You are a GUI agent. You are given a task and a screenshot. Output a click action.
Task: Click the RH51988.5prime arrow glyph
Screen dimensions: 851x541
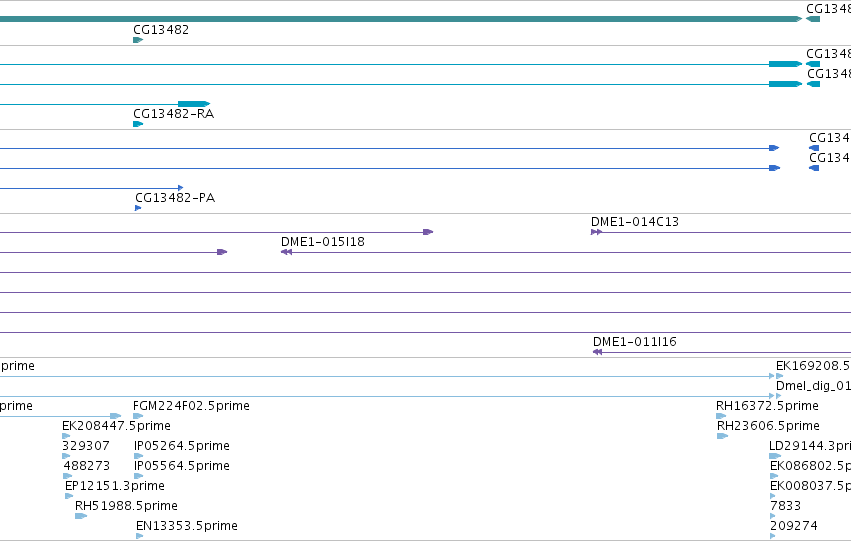click(81, 516)
